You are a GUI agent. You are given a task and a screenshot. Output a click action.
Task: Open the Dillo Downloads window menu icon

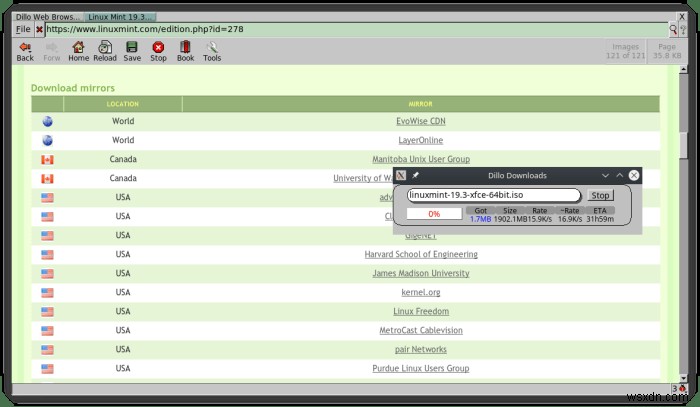point(401,175)
